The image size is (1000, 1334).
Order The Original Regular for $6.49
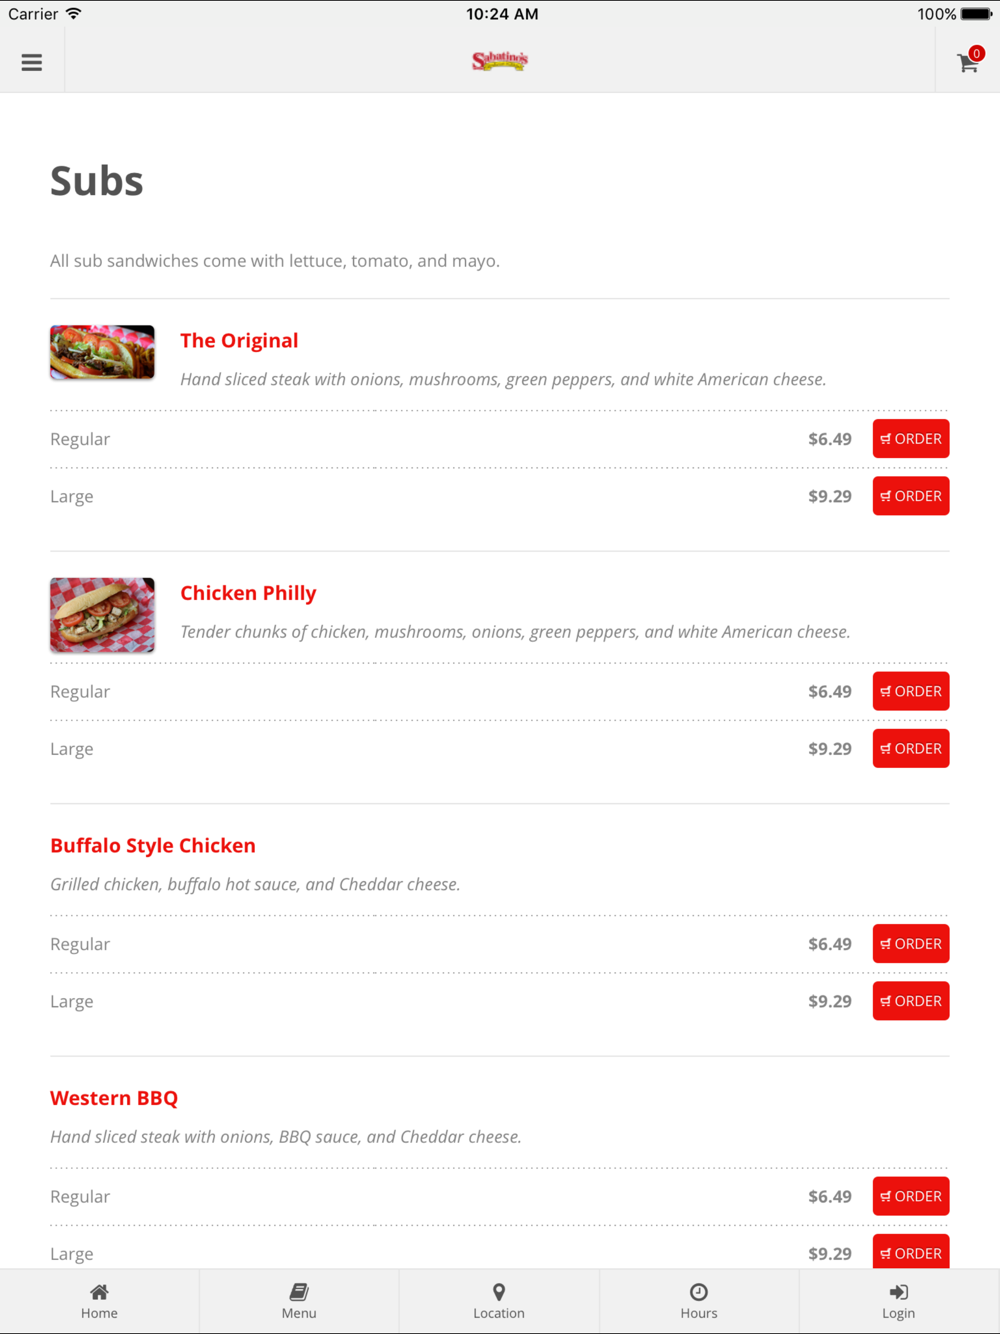(911, 439)
